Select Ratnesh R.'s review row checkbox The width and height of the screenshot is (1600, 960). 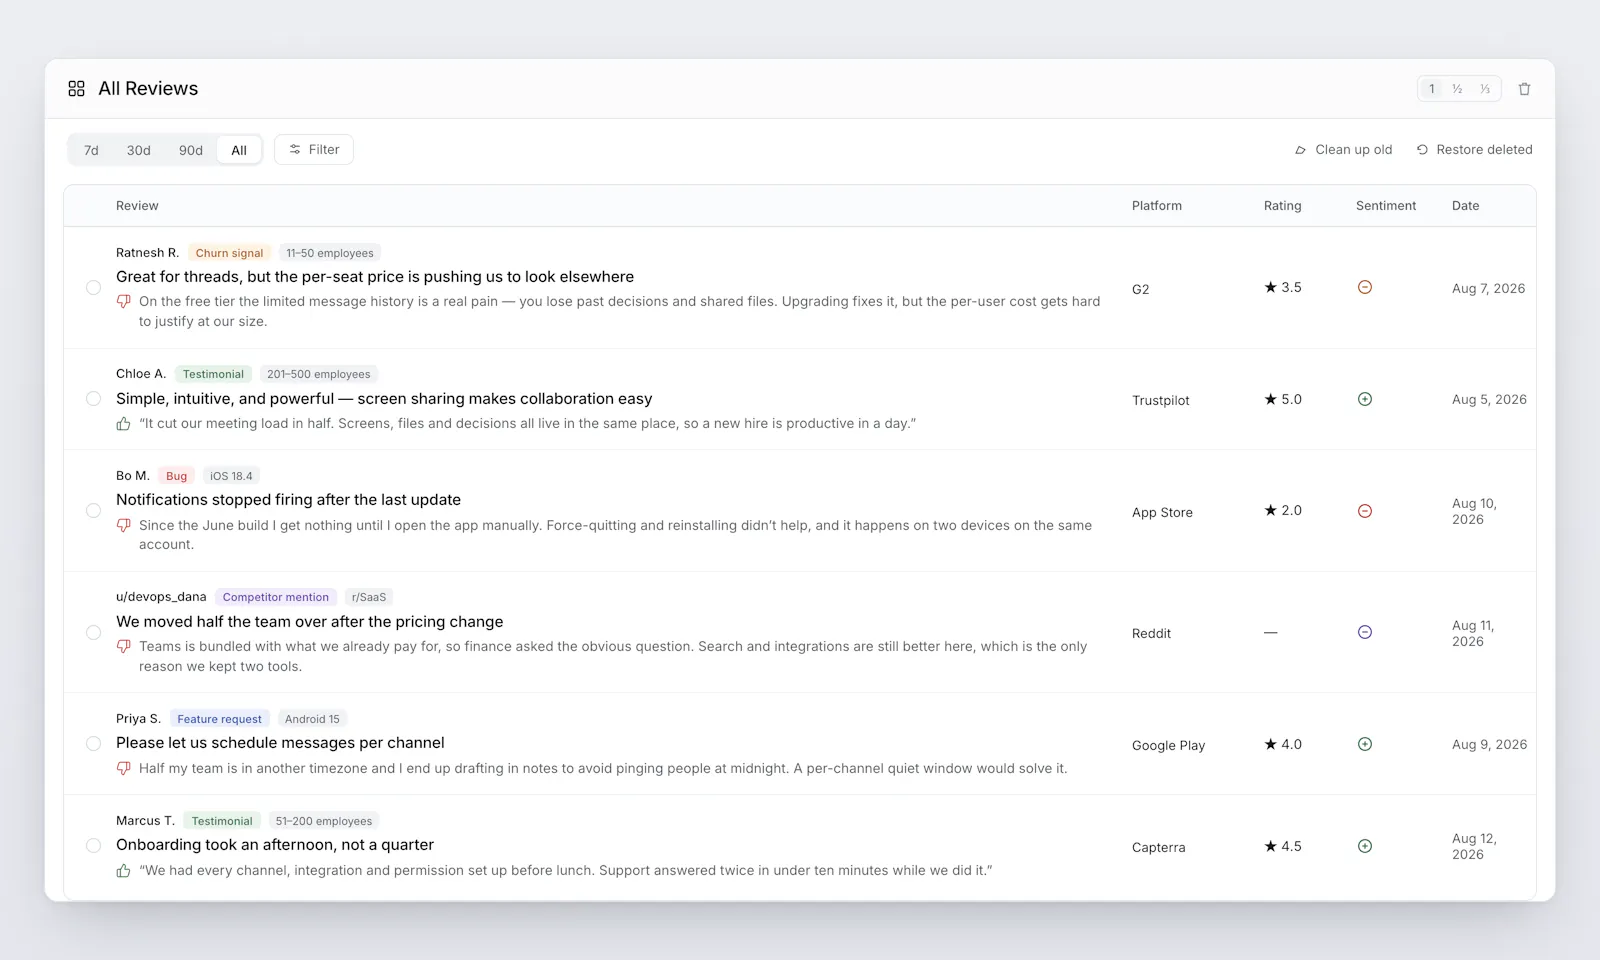pos(93,288)
